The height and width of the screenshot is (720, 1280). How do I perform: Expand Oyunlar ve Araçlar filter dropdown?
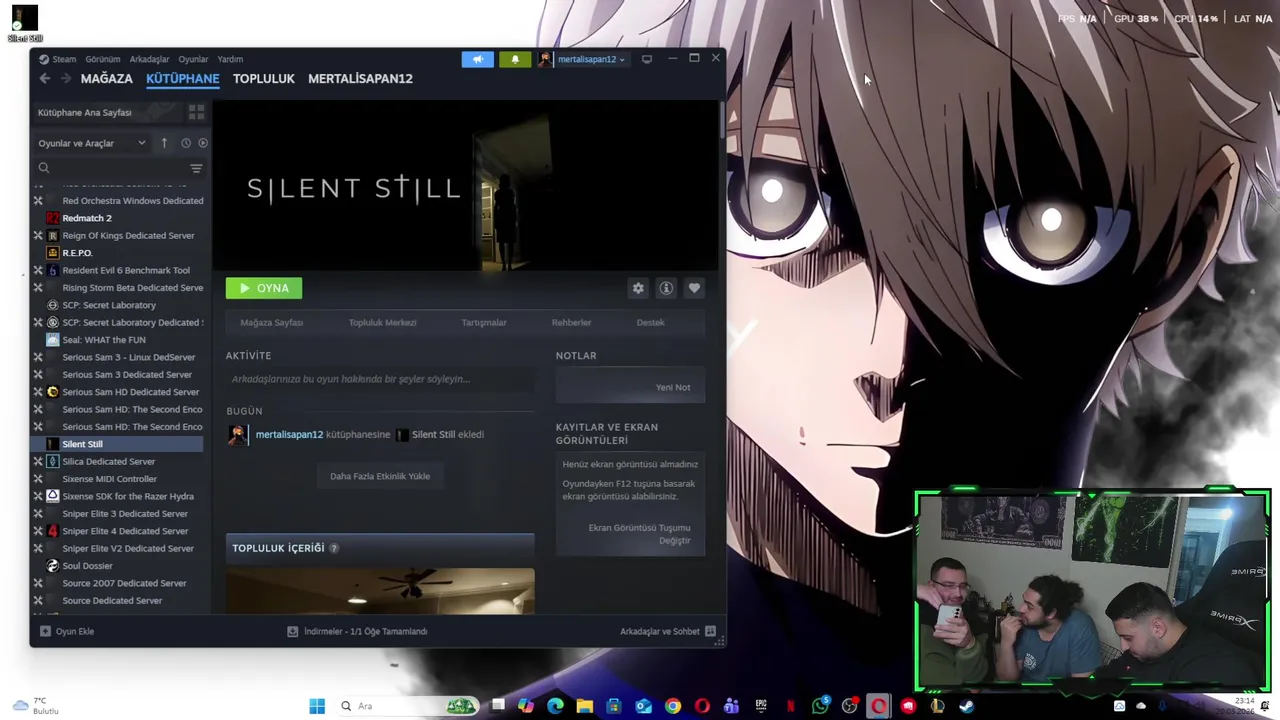point(92,143)
